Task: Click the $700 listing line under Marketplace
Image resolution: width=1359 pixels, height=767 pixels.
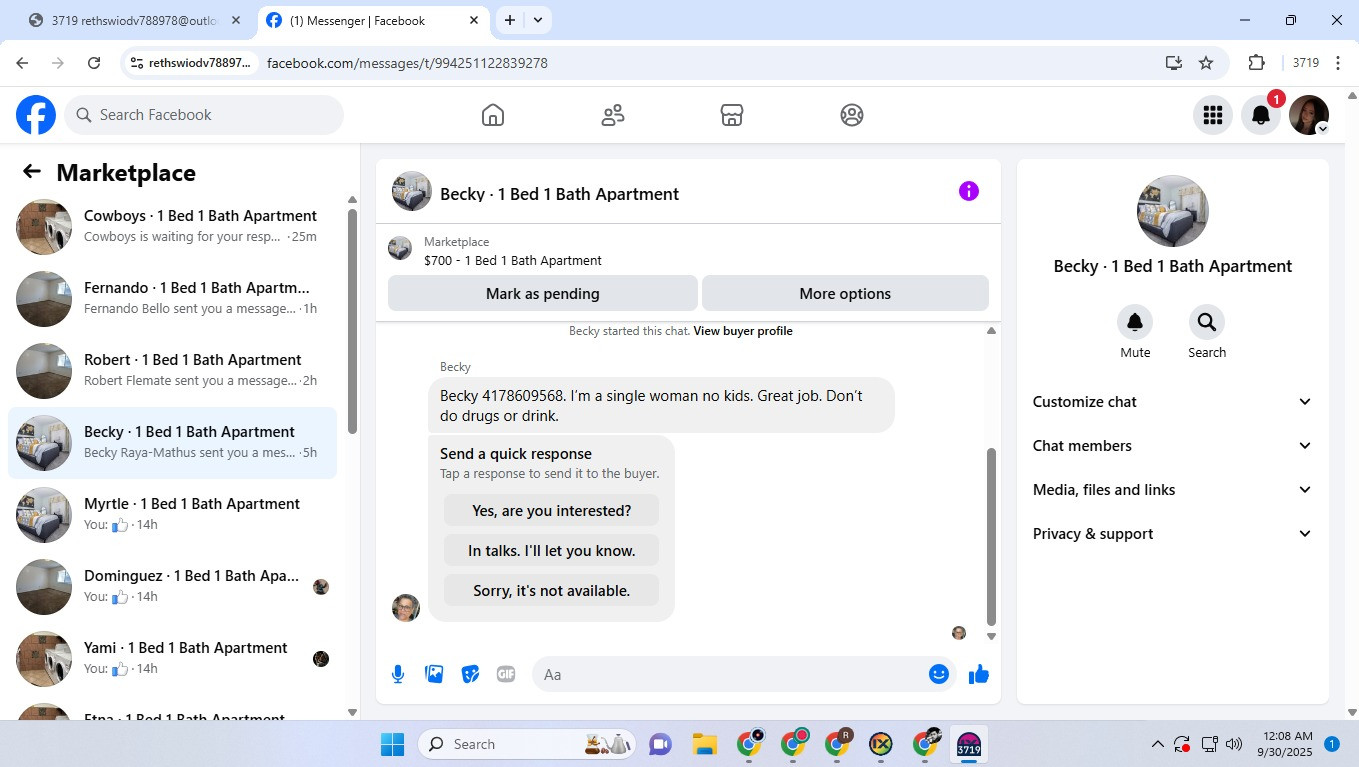Action: [513, 261]
